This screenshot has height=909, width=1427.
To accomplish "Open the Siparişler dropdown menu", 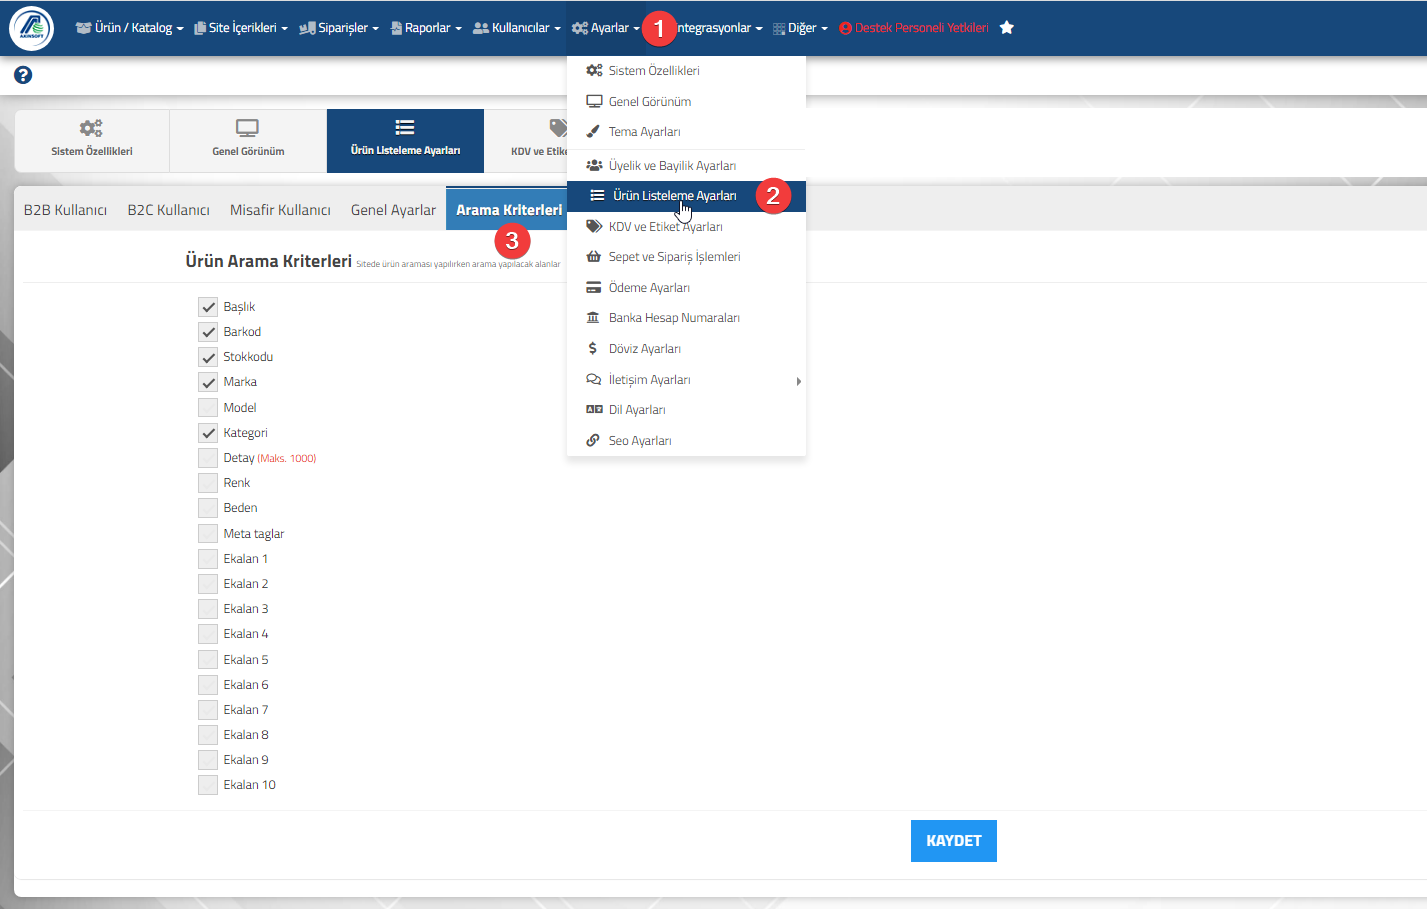I will 339,28.
